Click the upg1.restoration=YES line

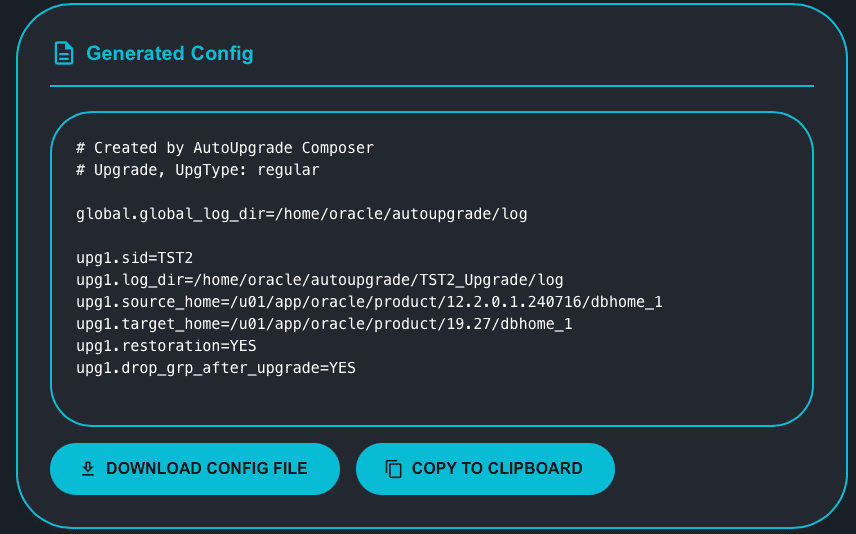(166, 346)
